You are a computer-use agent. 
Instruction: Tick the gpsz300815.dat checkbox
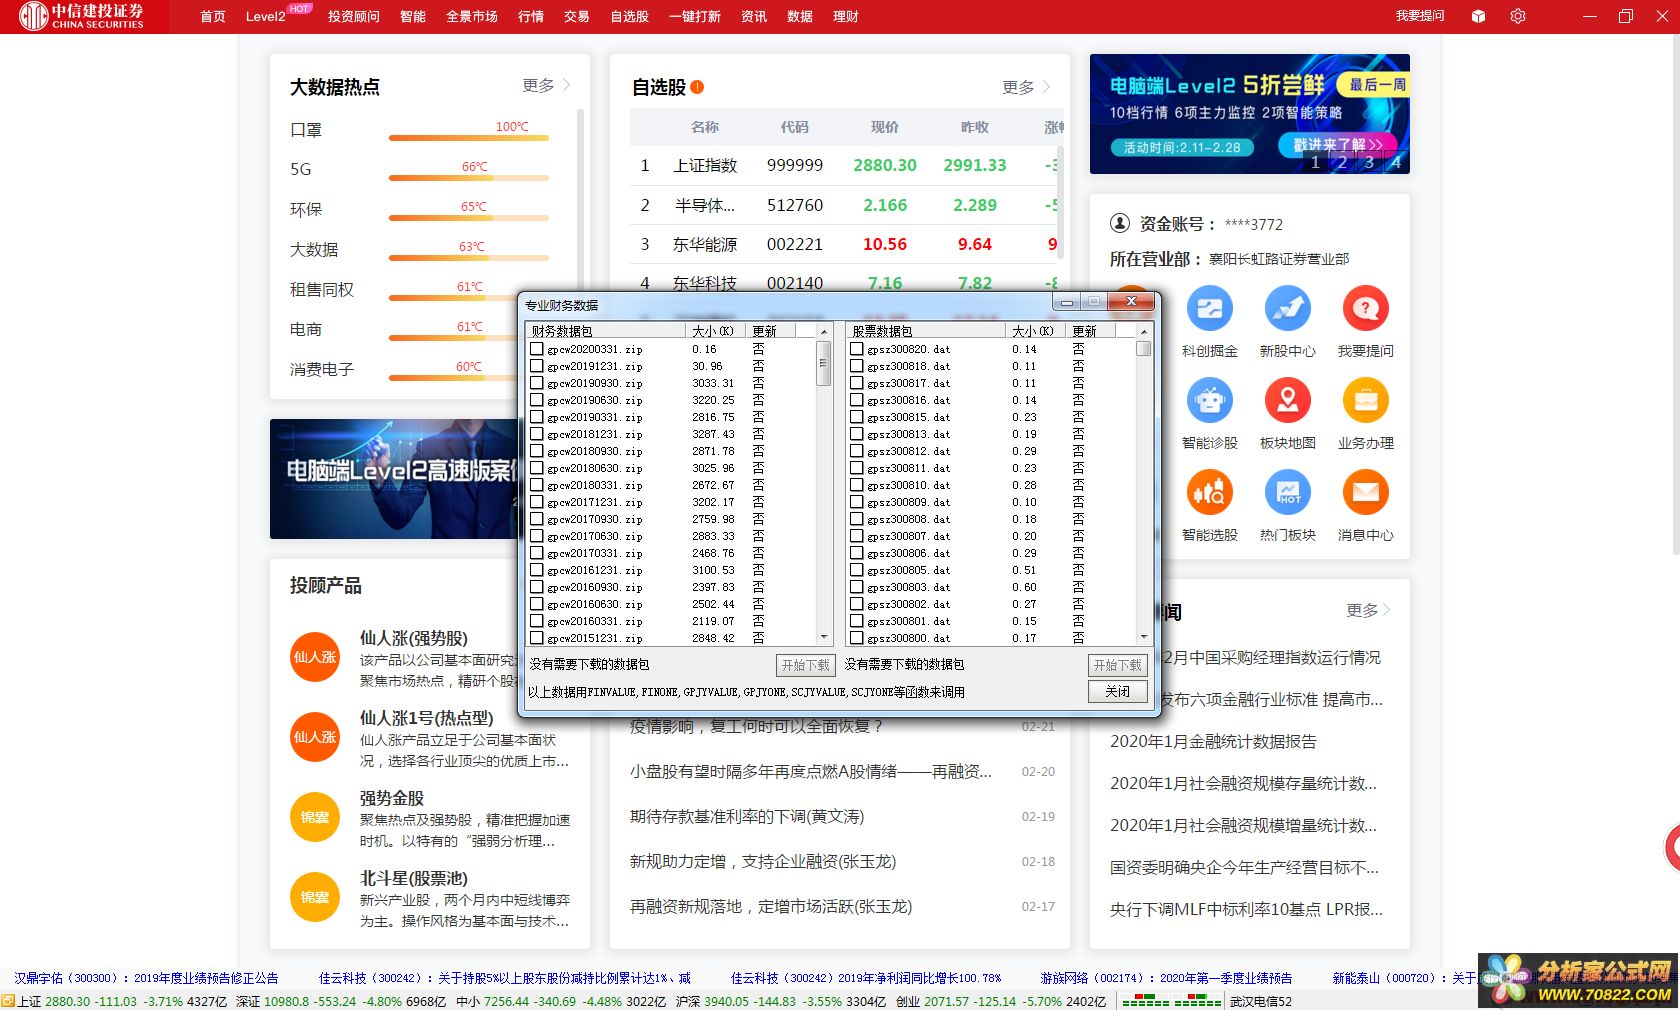pyautogui.click(x=857, y=417)
